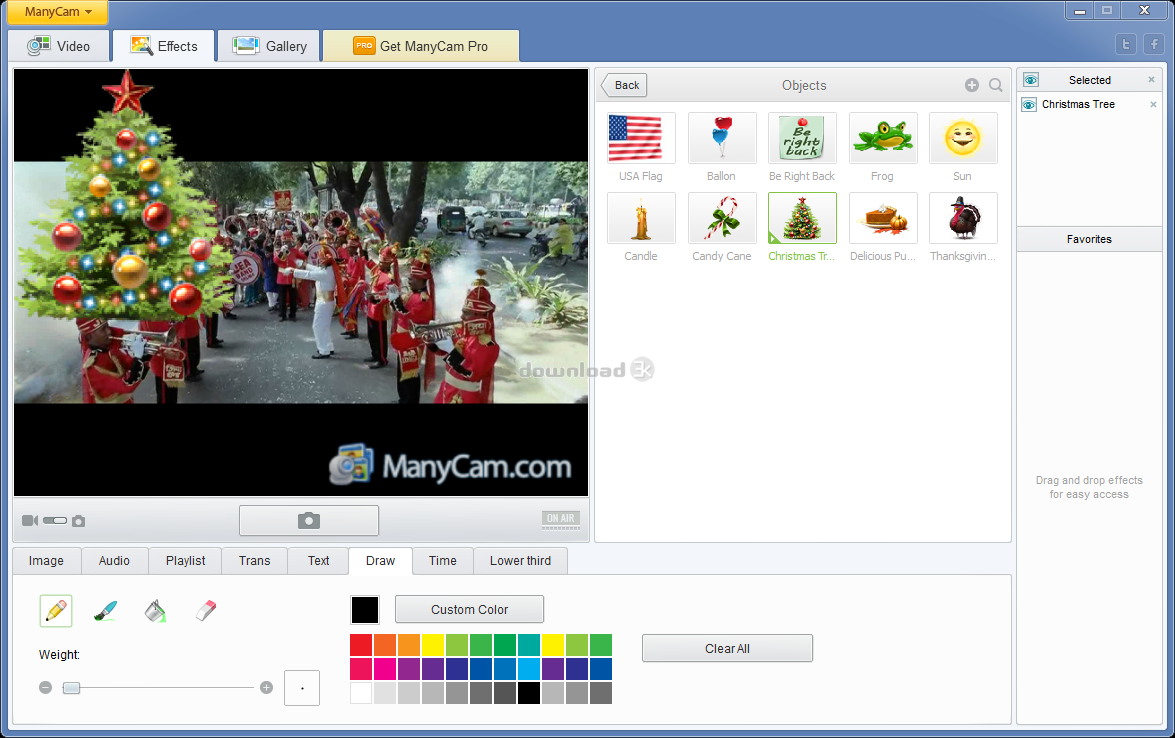The height and width of the screenshot is (738, 1175).
Task: Switch to the Video tab
Action: pyautogui.click(x=59, y=46)
